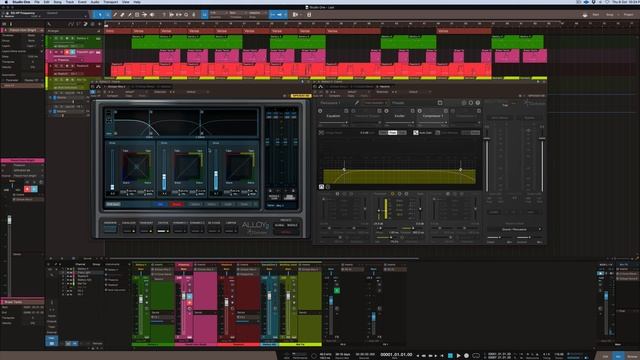This screenshot has width=640, height=360.
Task: Open the Overview module in Alloy 2
Action: tap(110, 229)
